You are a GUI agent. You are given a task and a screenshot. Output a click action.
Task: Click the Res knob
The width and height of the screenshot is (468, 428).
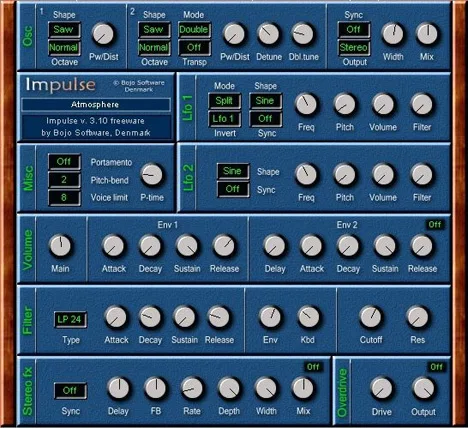click(x=417, y=317)
